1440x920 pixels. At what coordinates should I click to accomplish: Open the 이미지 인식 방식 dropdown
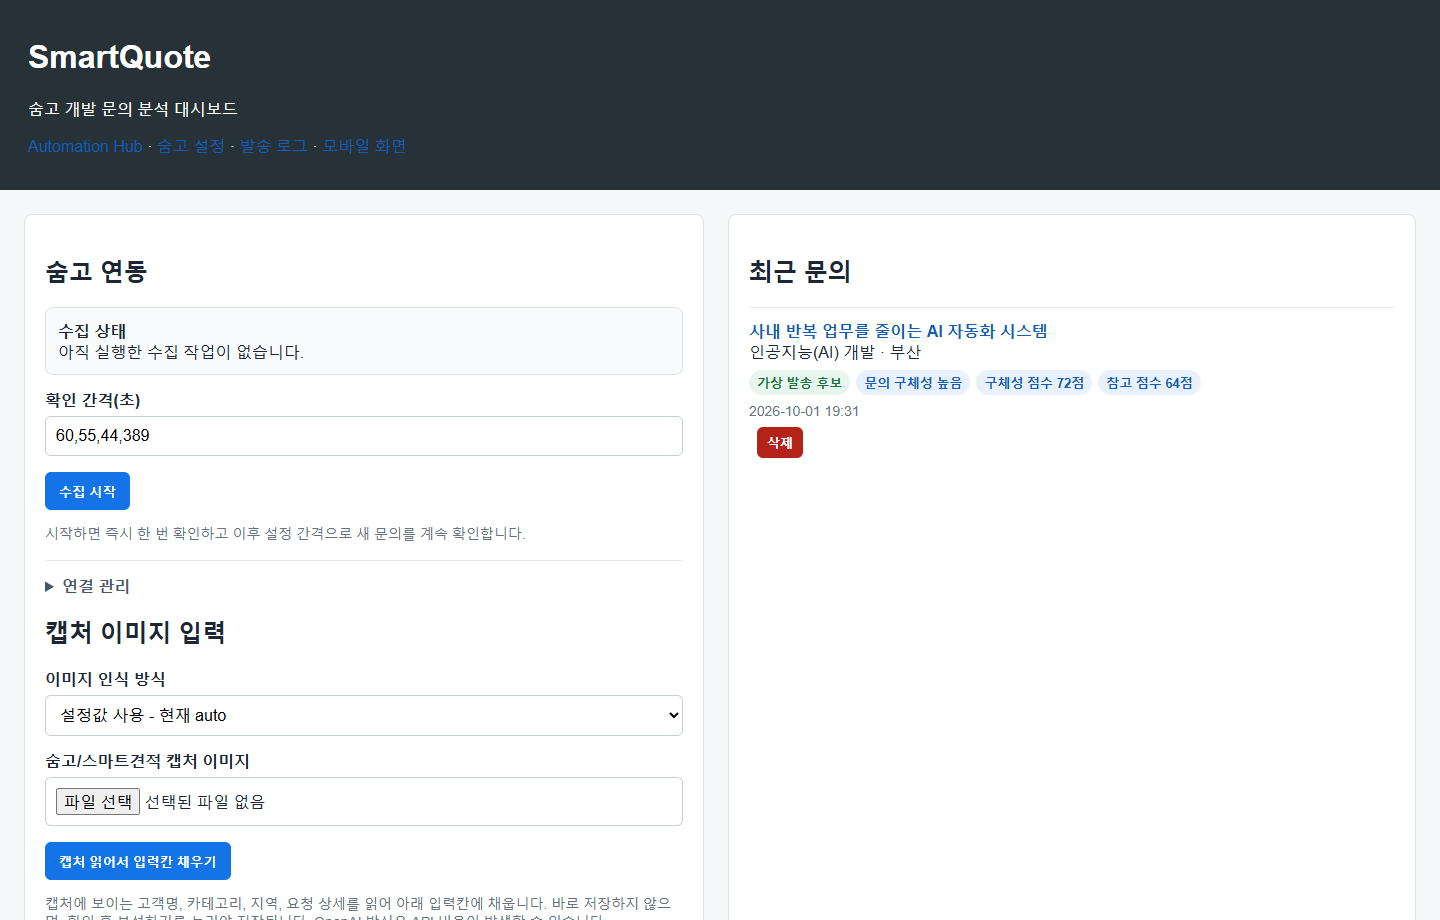coord(364,715)
